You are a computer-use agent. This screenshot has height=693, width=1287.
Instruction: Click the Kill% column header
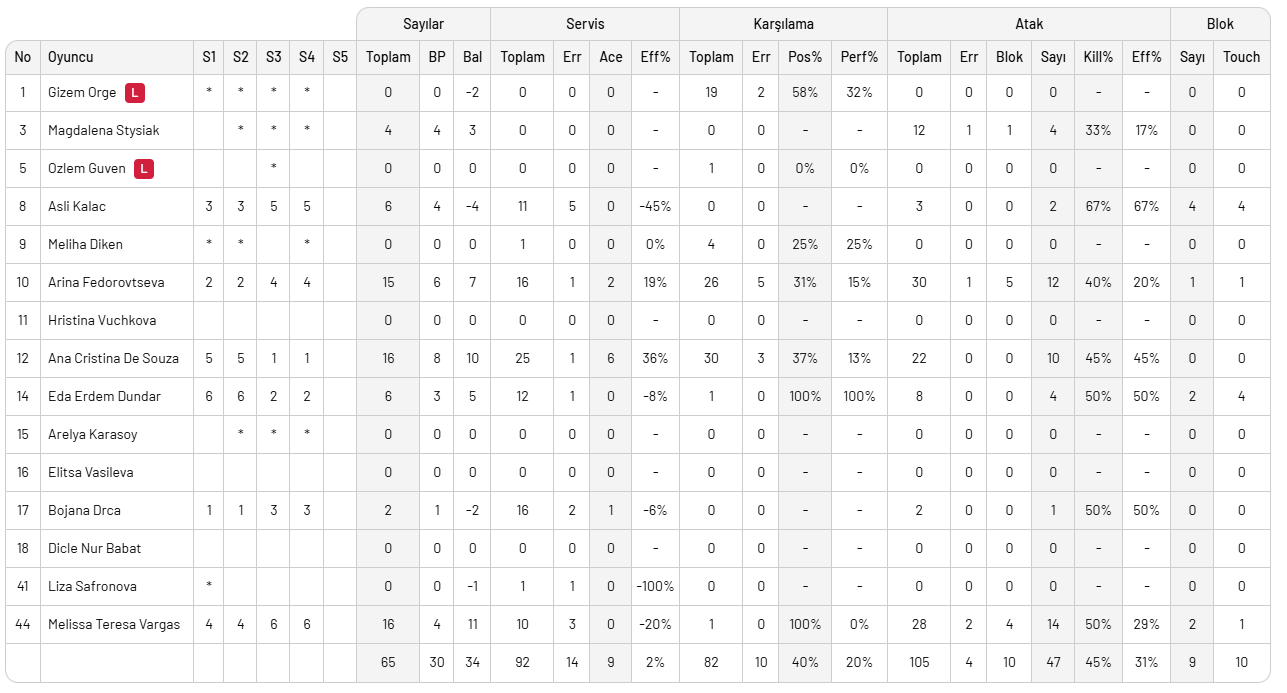tap(1098, 57)
